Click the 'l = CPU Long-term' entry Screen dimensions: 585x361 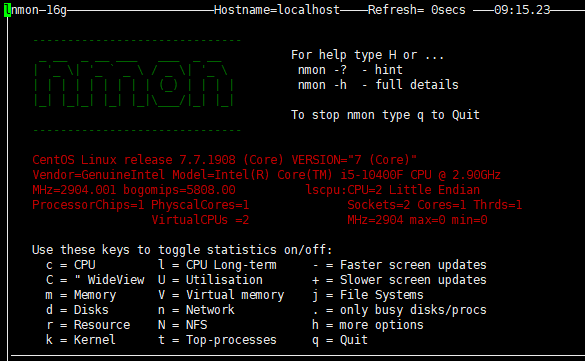coord(218,265)
